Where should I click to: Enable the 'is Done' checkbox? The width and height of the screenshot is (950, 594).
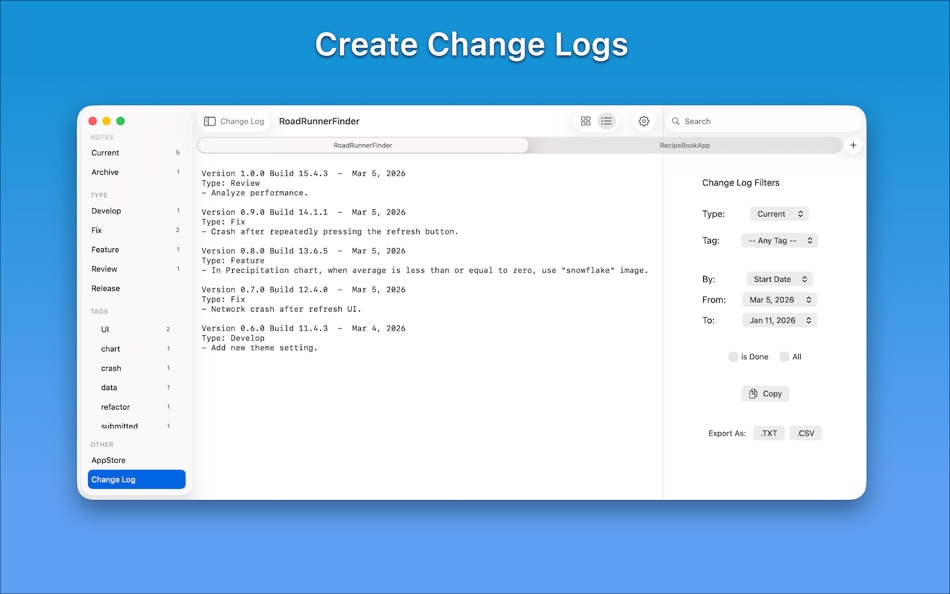coord(733,356)
